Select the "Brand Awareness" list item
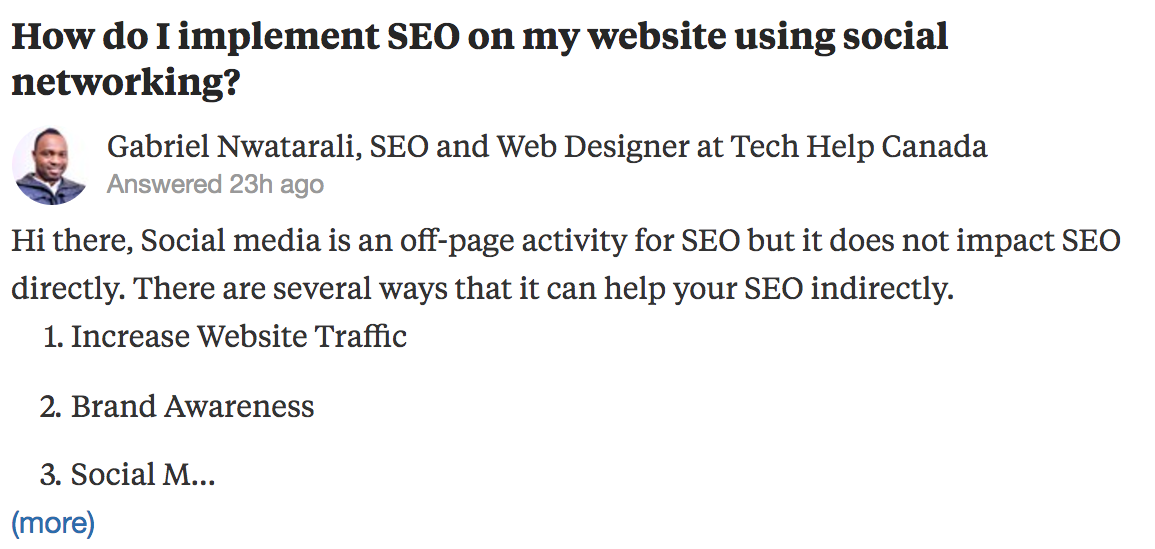 pyautogui.click(x=192, y=406)
